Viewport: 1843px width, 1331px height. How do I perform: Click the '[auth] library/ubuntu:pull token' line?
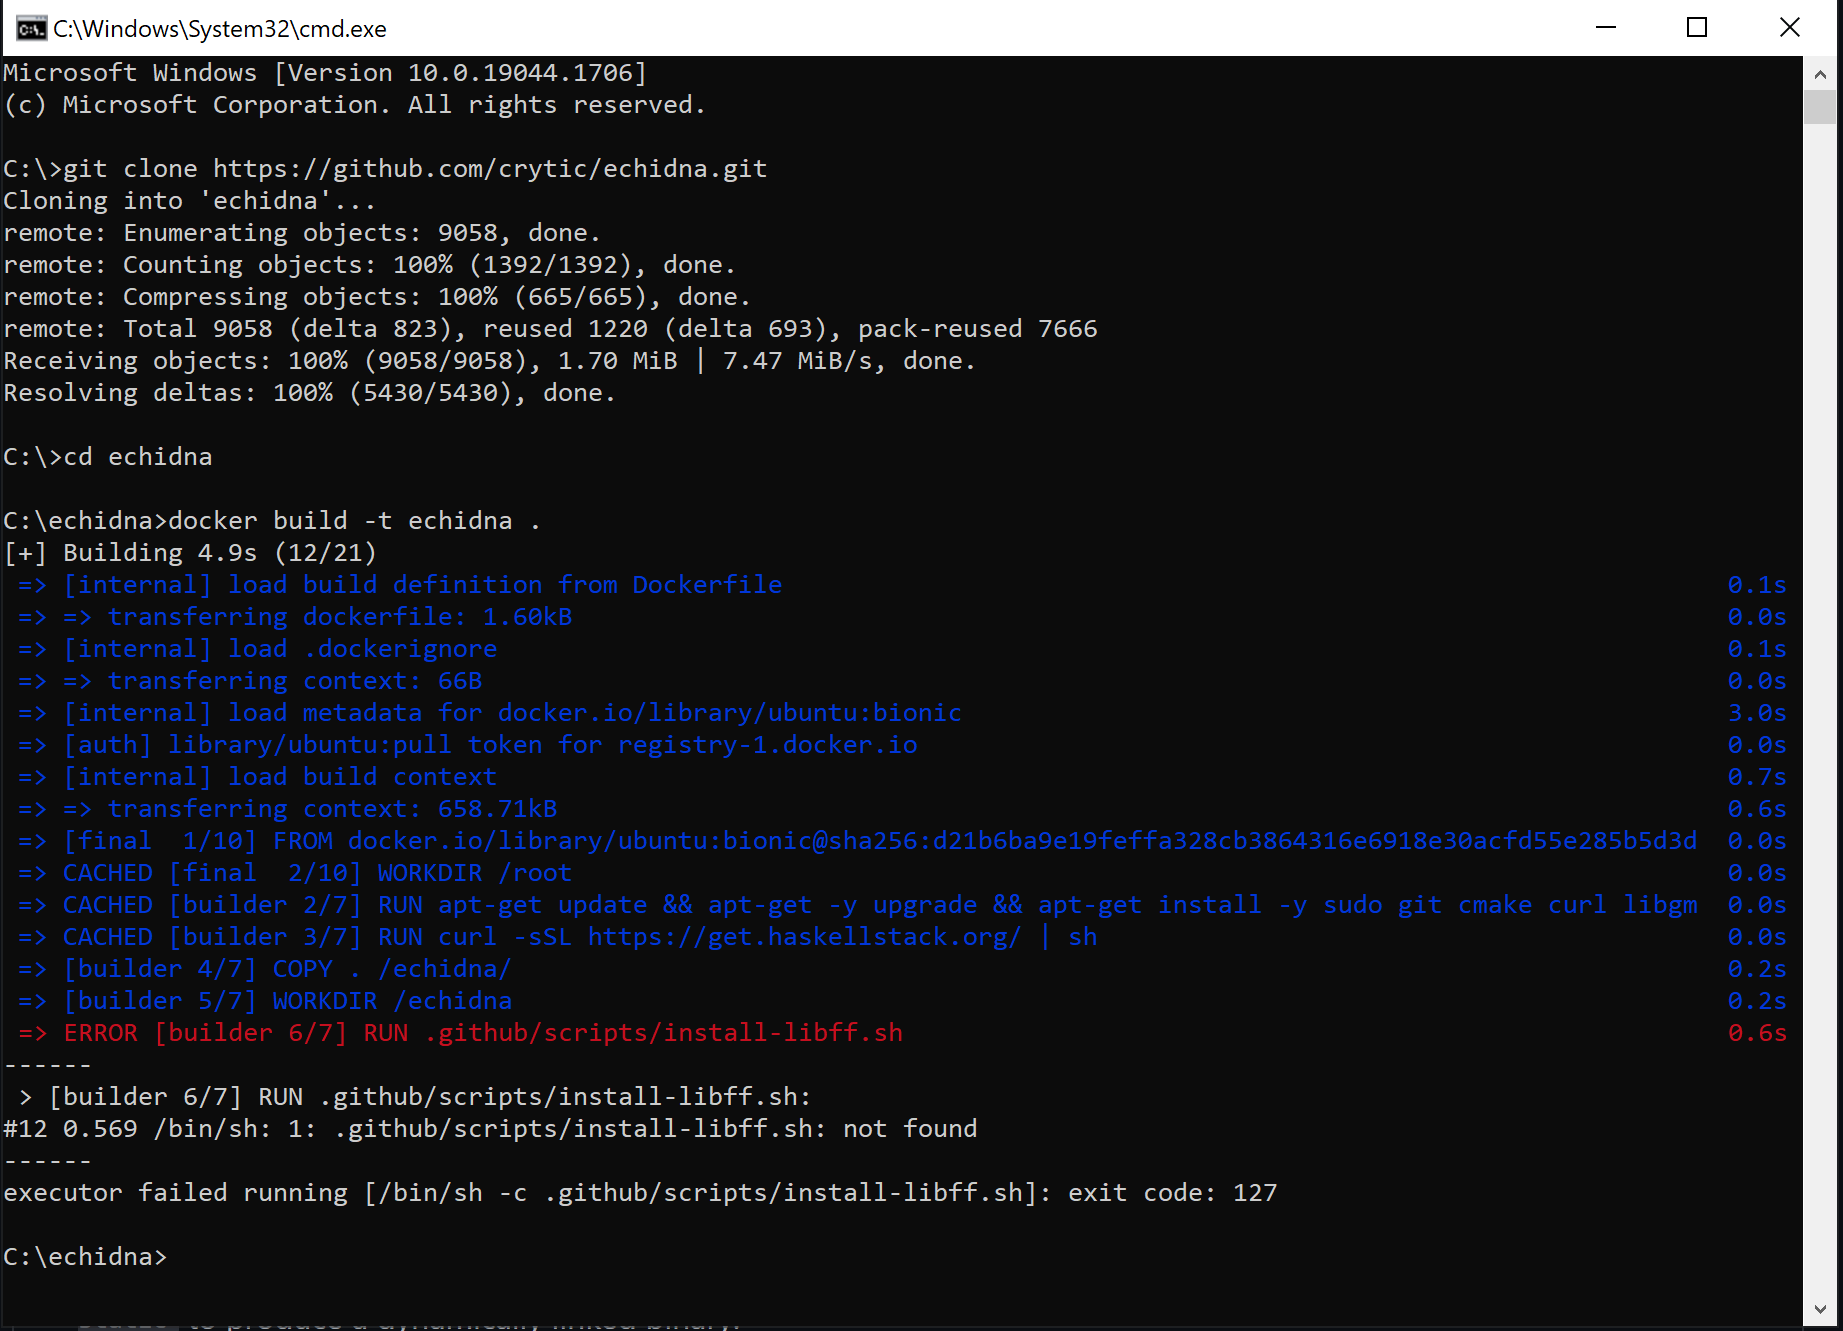click(x=467, y=745)
